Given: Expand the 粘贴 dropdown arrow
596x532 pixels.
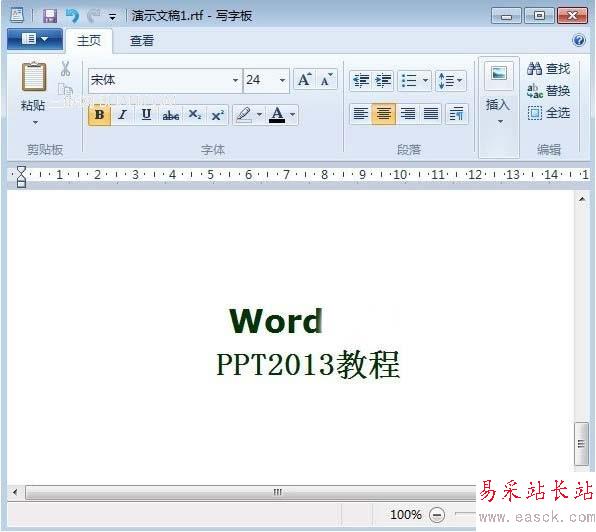Looking at the screenshot, I should click(x=35, y=122).
